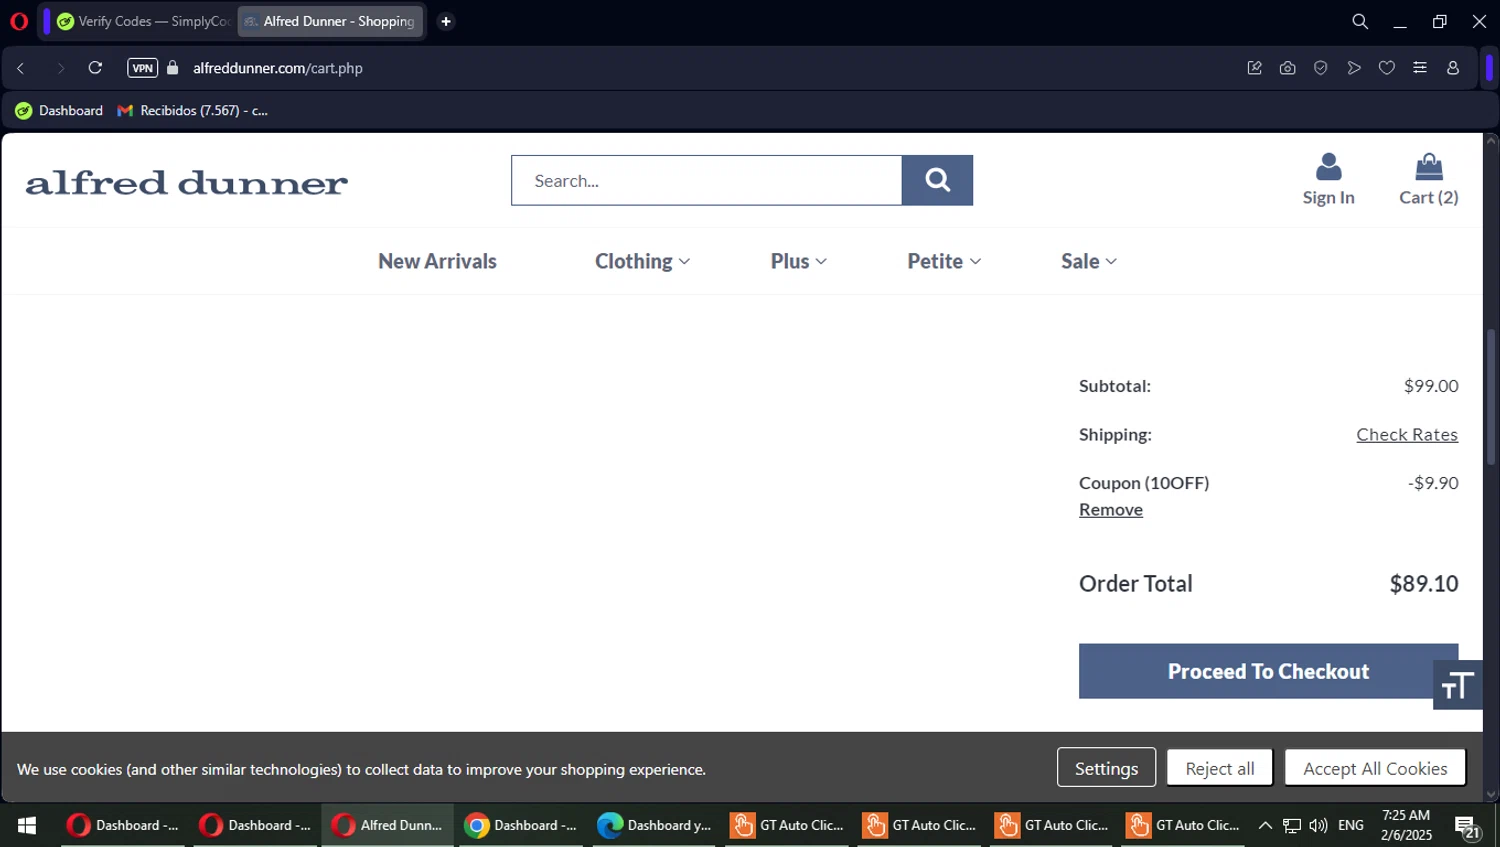Click the site padlock security icon
1500x847 pixels.
(x=173, y=68)
